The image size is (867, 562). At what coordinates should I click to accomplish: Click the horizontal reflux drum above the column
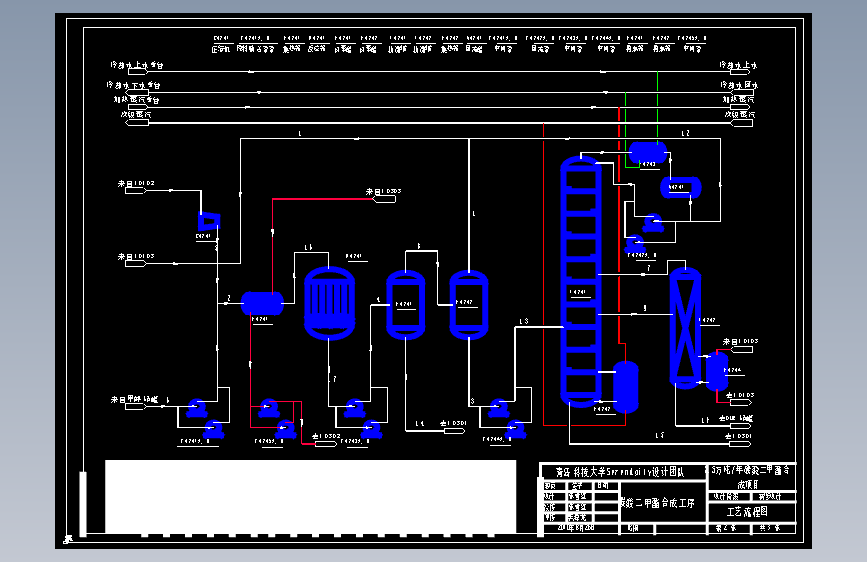pyautogui.click(x=648, y=152)
